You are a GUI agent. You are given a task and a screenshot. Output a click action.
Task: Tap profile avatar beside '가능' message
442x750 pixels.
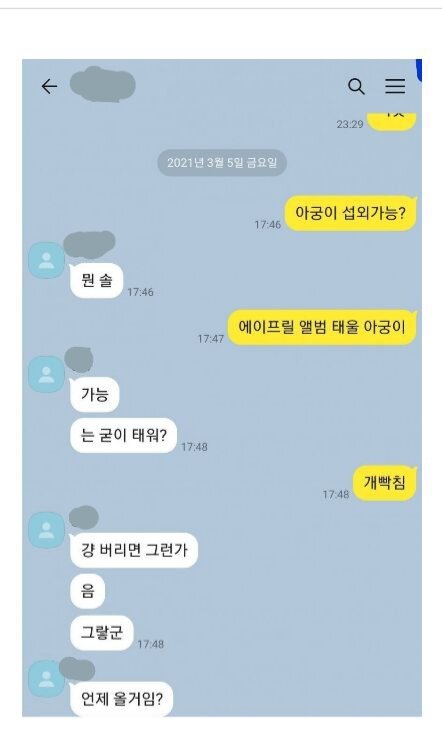coord(46,374)
